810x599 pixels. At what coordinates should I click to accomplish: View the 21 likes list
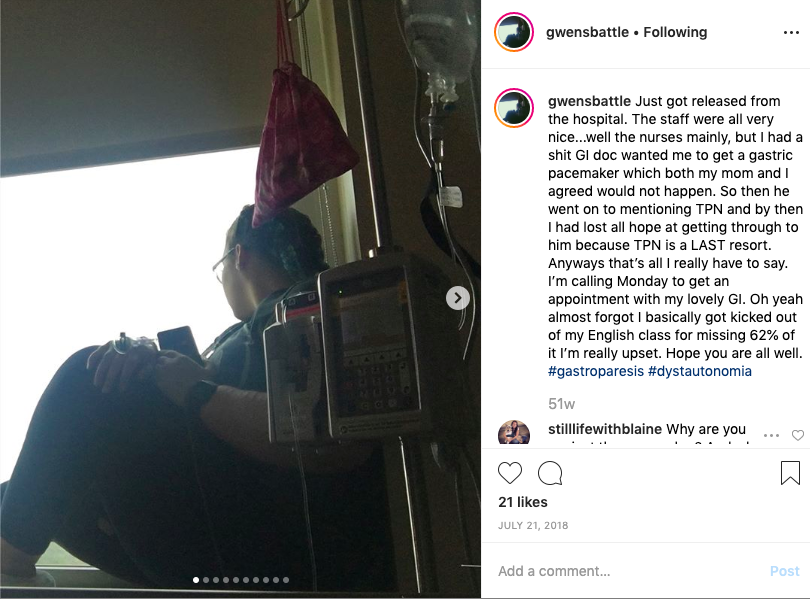pos(523,502)
